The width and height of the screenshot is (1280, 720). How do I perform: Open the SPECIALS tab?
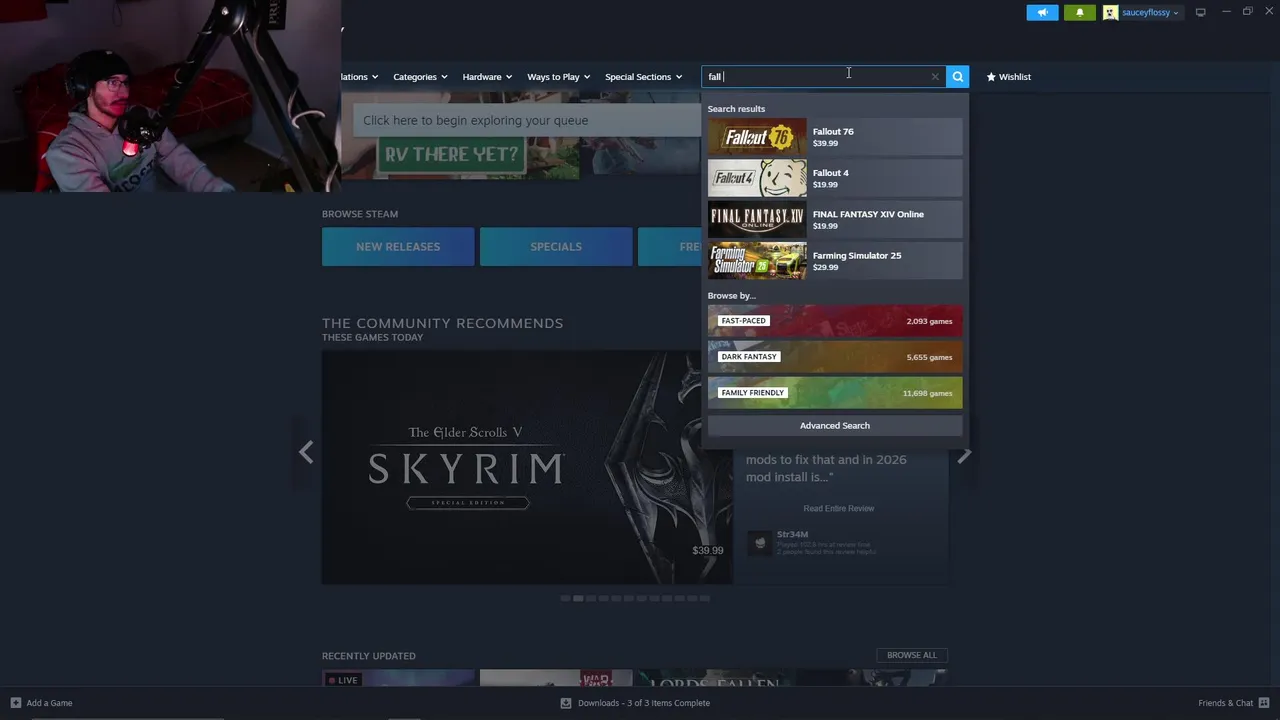[x=556, y=247]
